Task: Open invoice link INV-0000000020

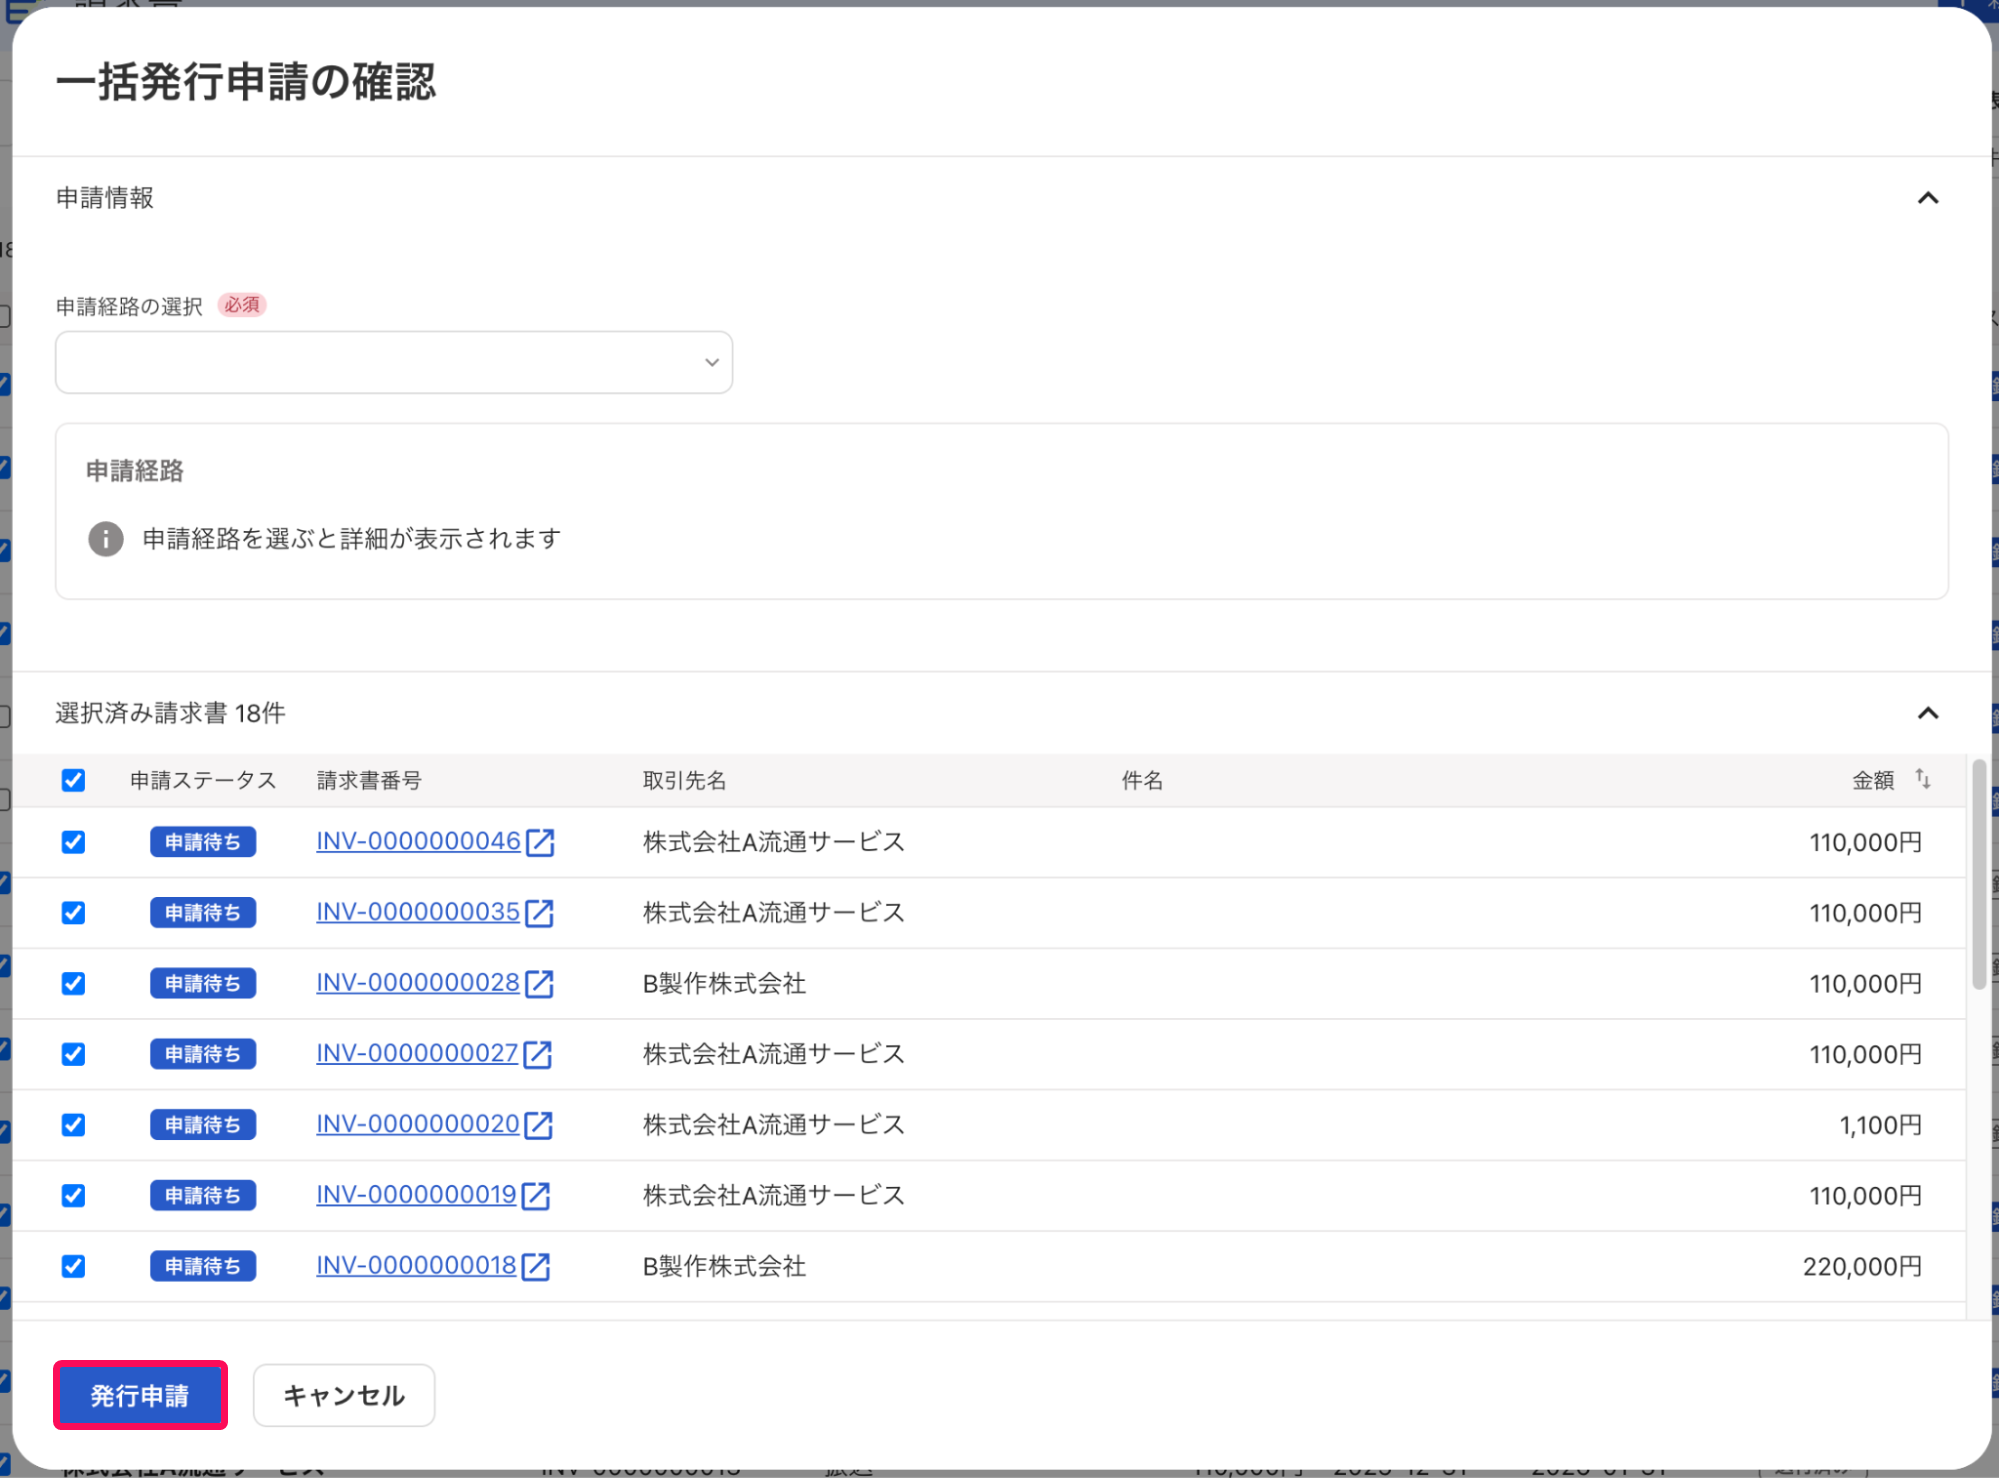Action: (418, 1125)
